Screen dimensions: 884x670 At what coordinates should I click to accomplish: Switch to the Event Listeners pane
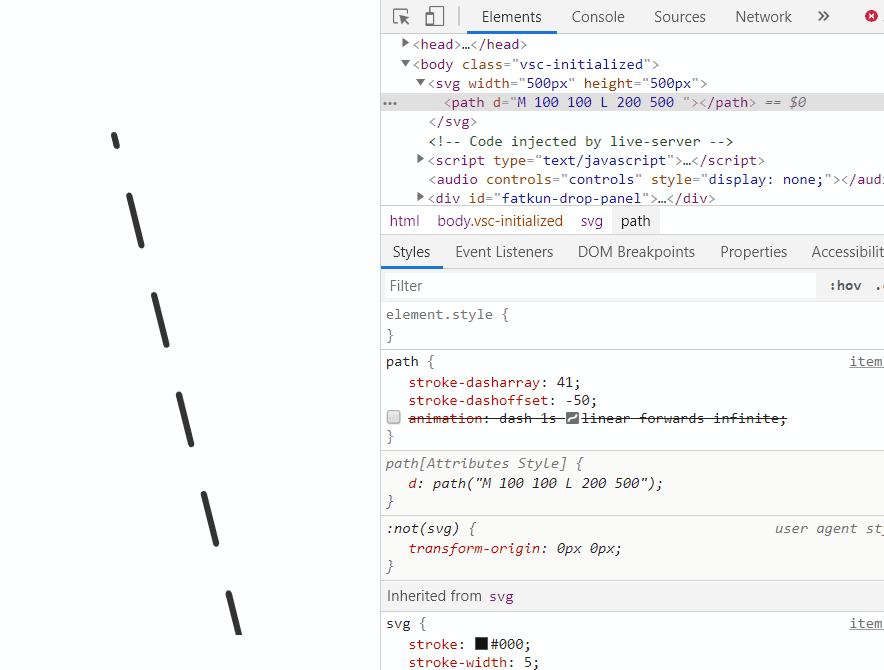click(504, 252)
